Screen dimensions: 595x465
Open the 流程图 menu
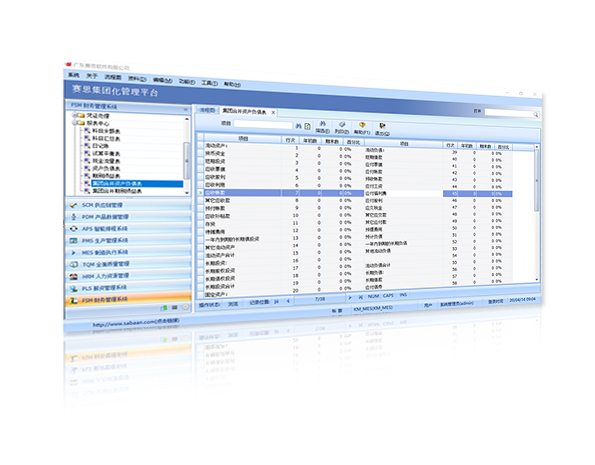point(113,77)
